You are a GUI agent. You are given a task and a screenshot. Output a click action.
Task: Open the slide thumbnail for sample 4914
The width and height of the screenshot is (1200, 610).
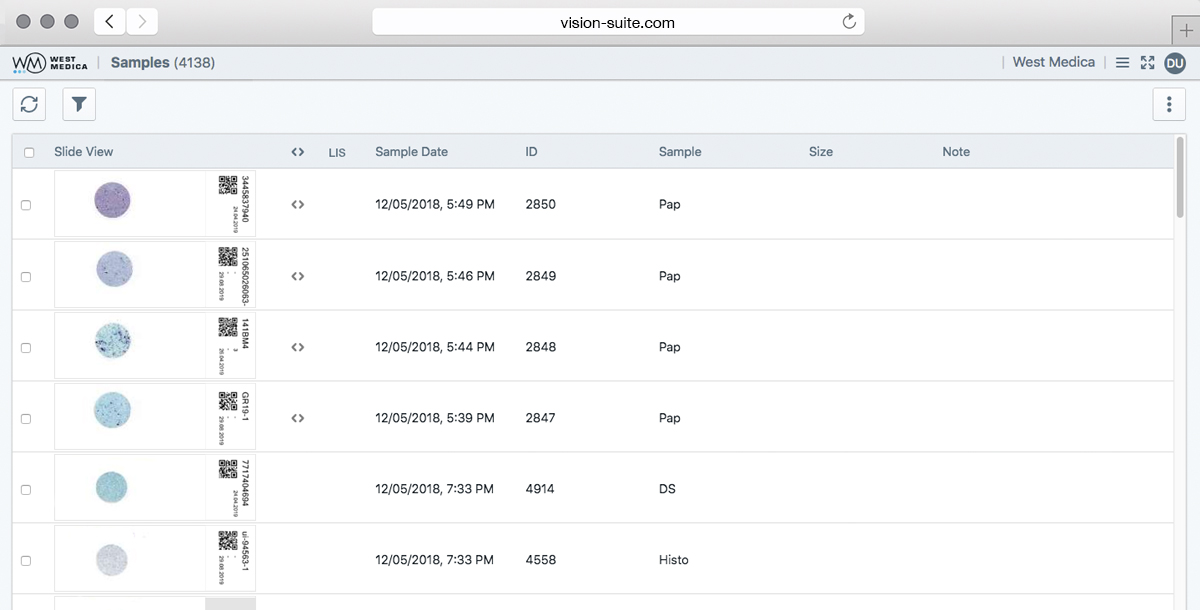[155, 489]
